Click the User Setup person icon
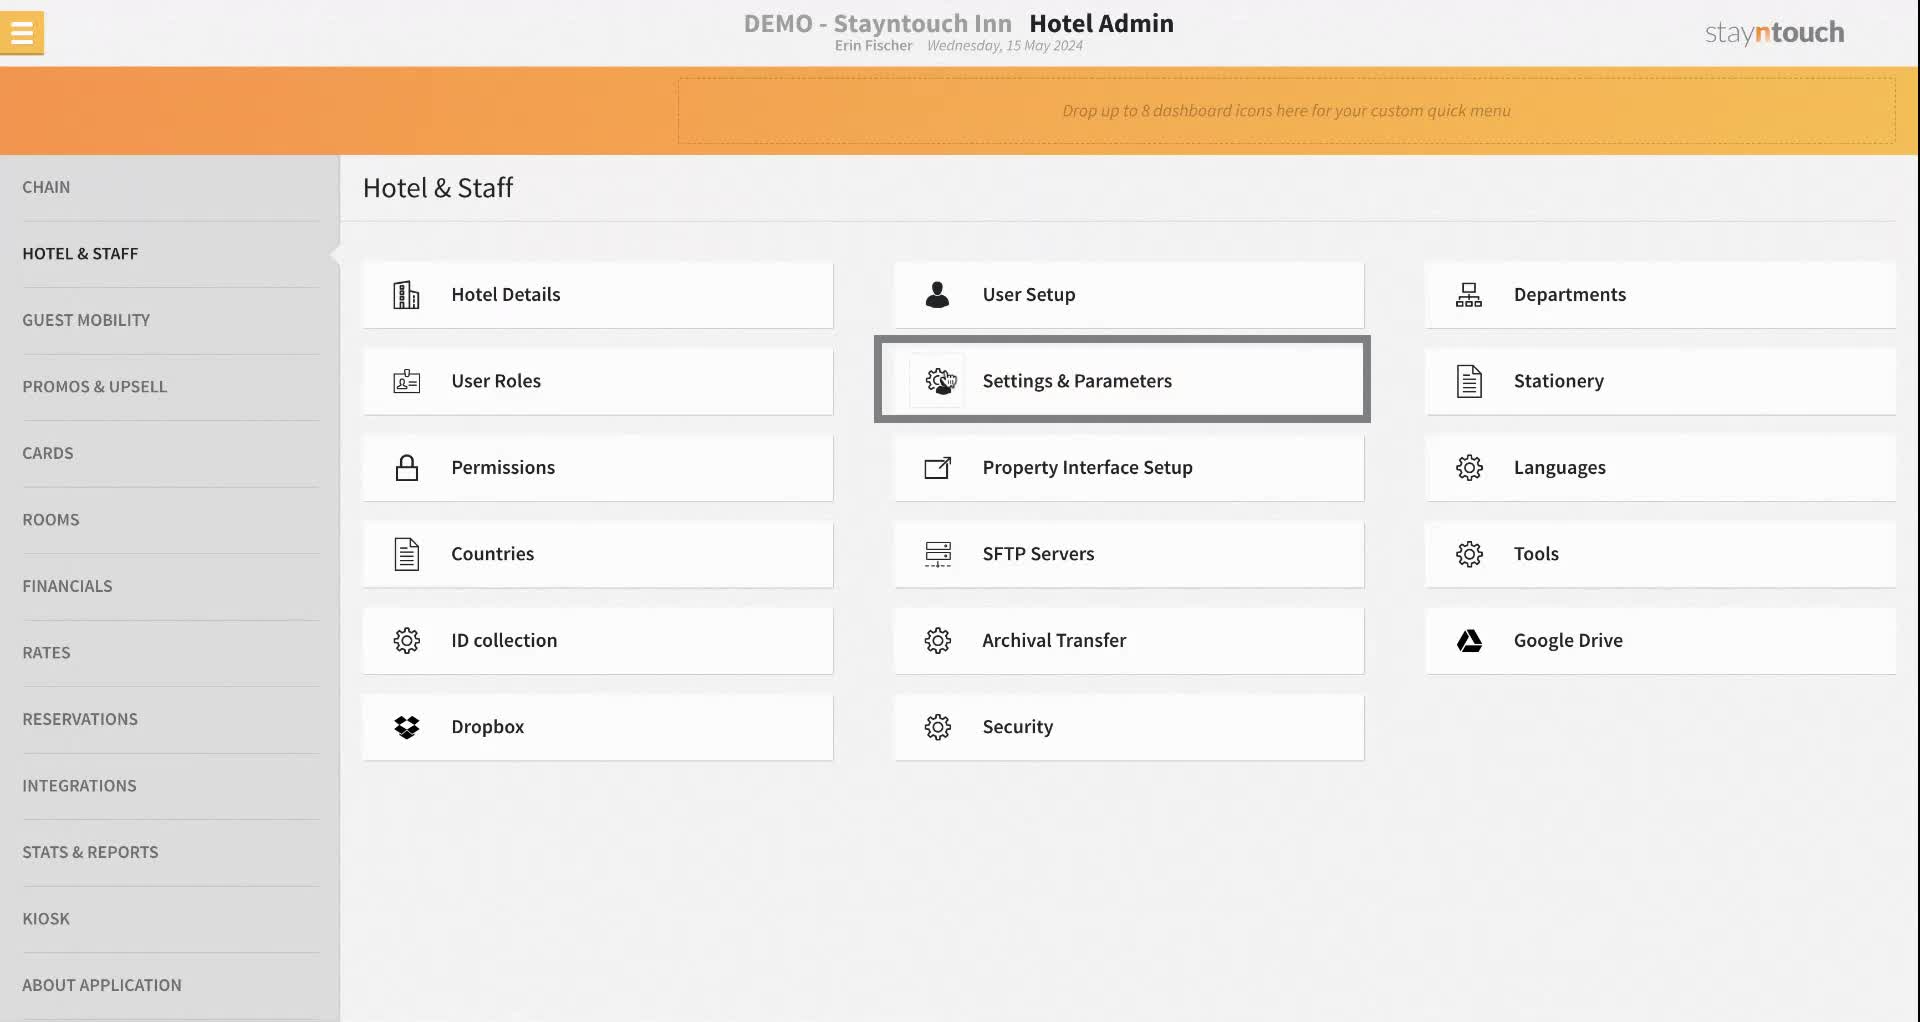 point(937,294)
